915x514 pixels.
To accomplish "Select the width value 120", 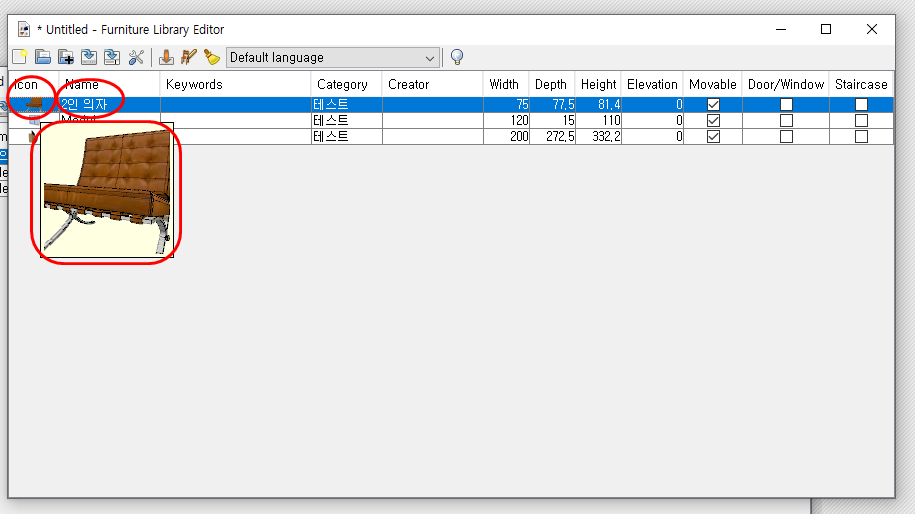I will (506, 121).
